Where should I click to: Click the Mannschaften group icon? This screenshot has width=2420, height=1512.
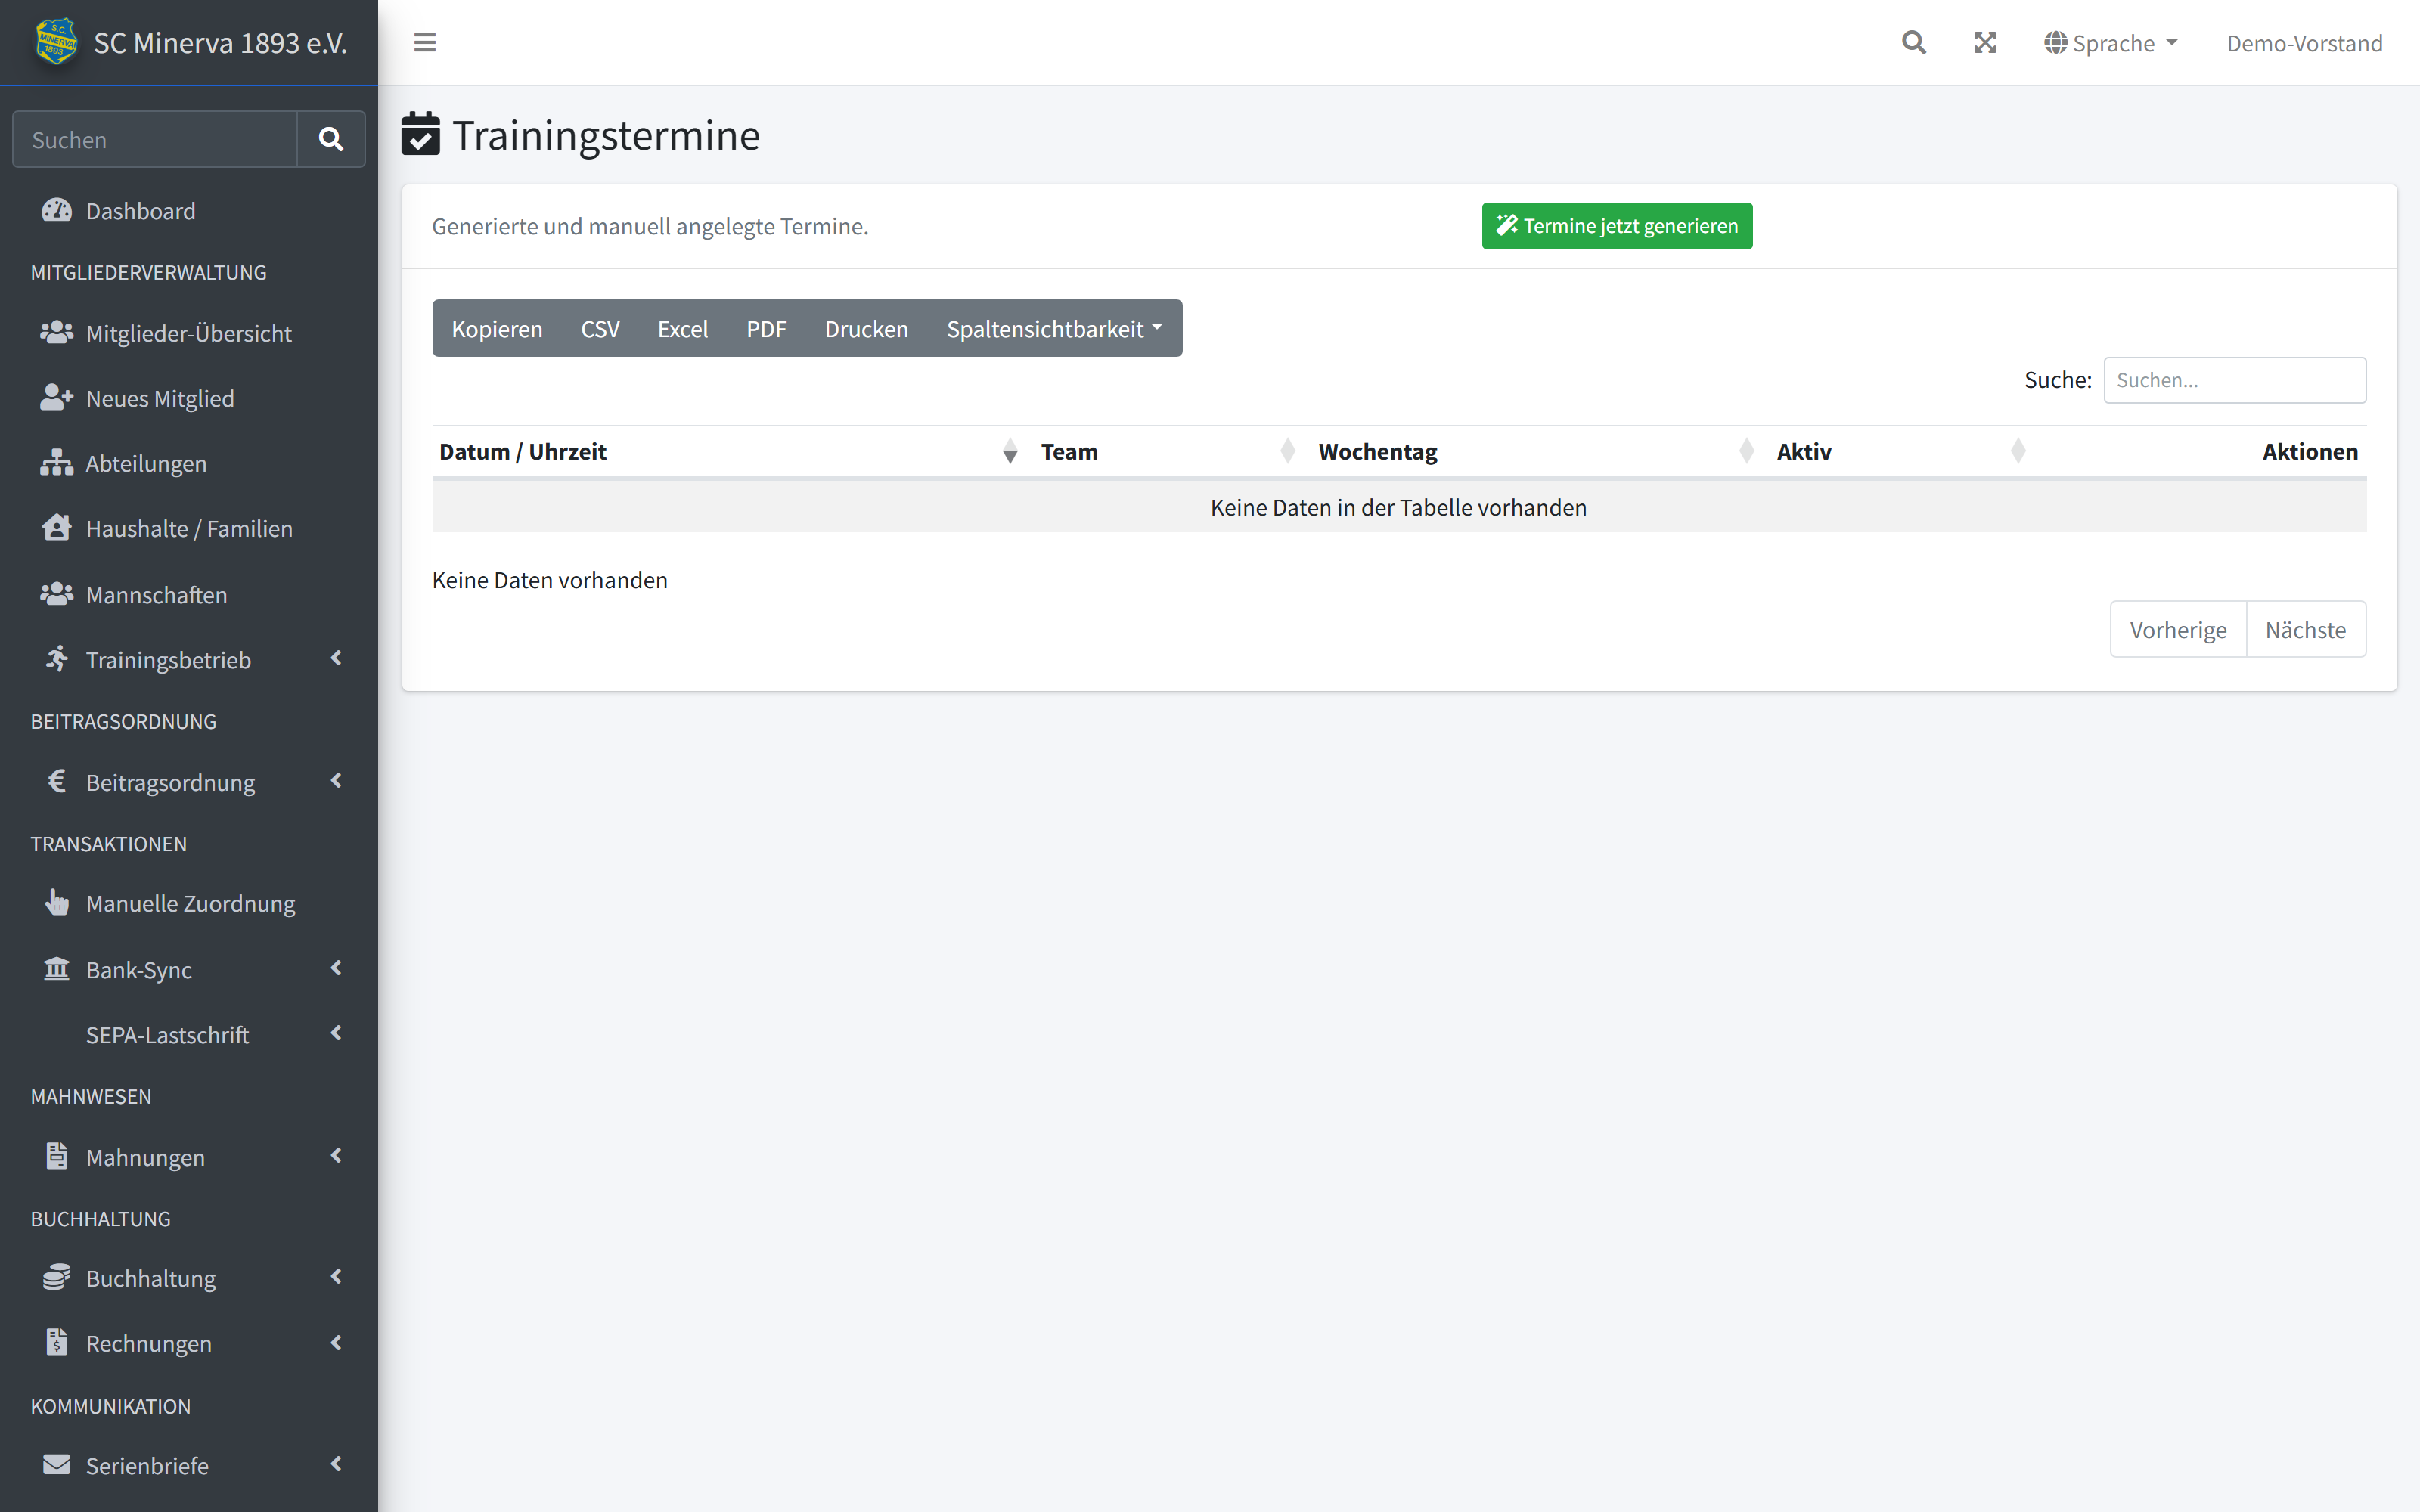57,594
